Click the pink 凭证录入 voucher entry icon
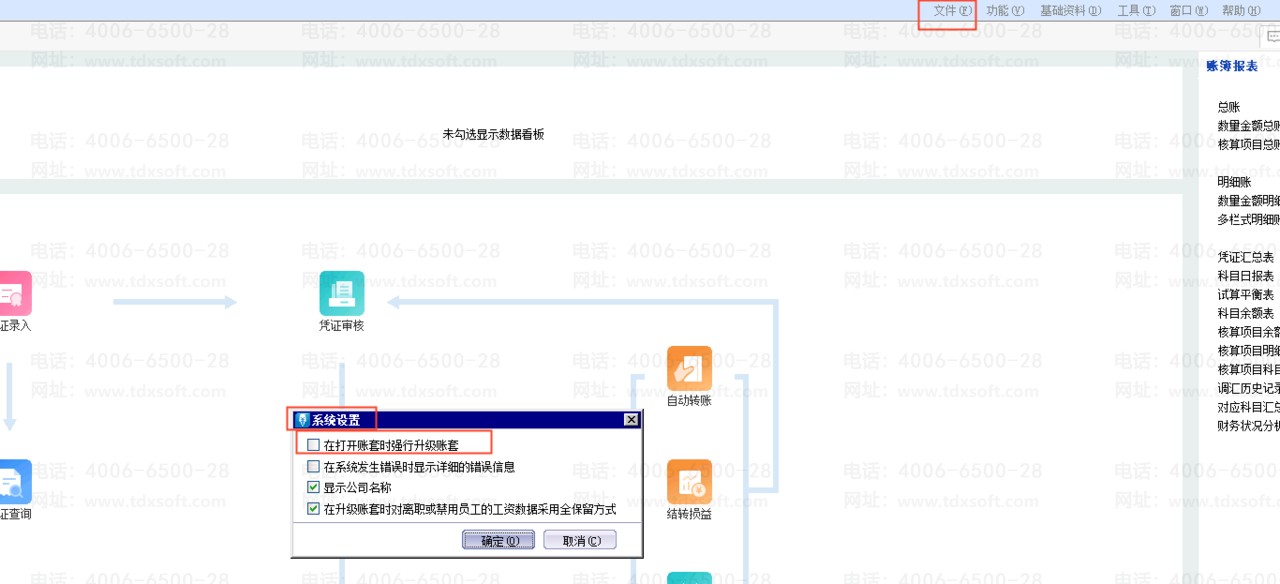 [14, 293]
